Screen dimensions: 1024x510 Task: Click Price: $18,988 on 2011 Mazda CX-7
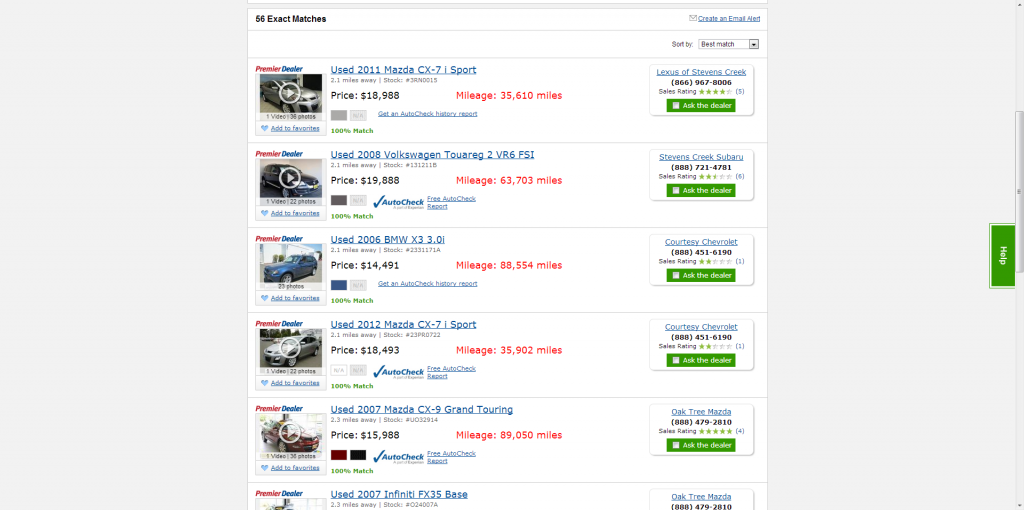365,96
